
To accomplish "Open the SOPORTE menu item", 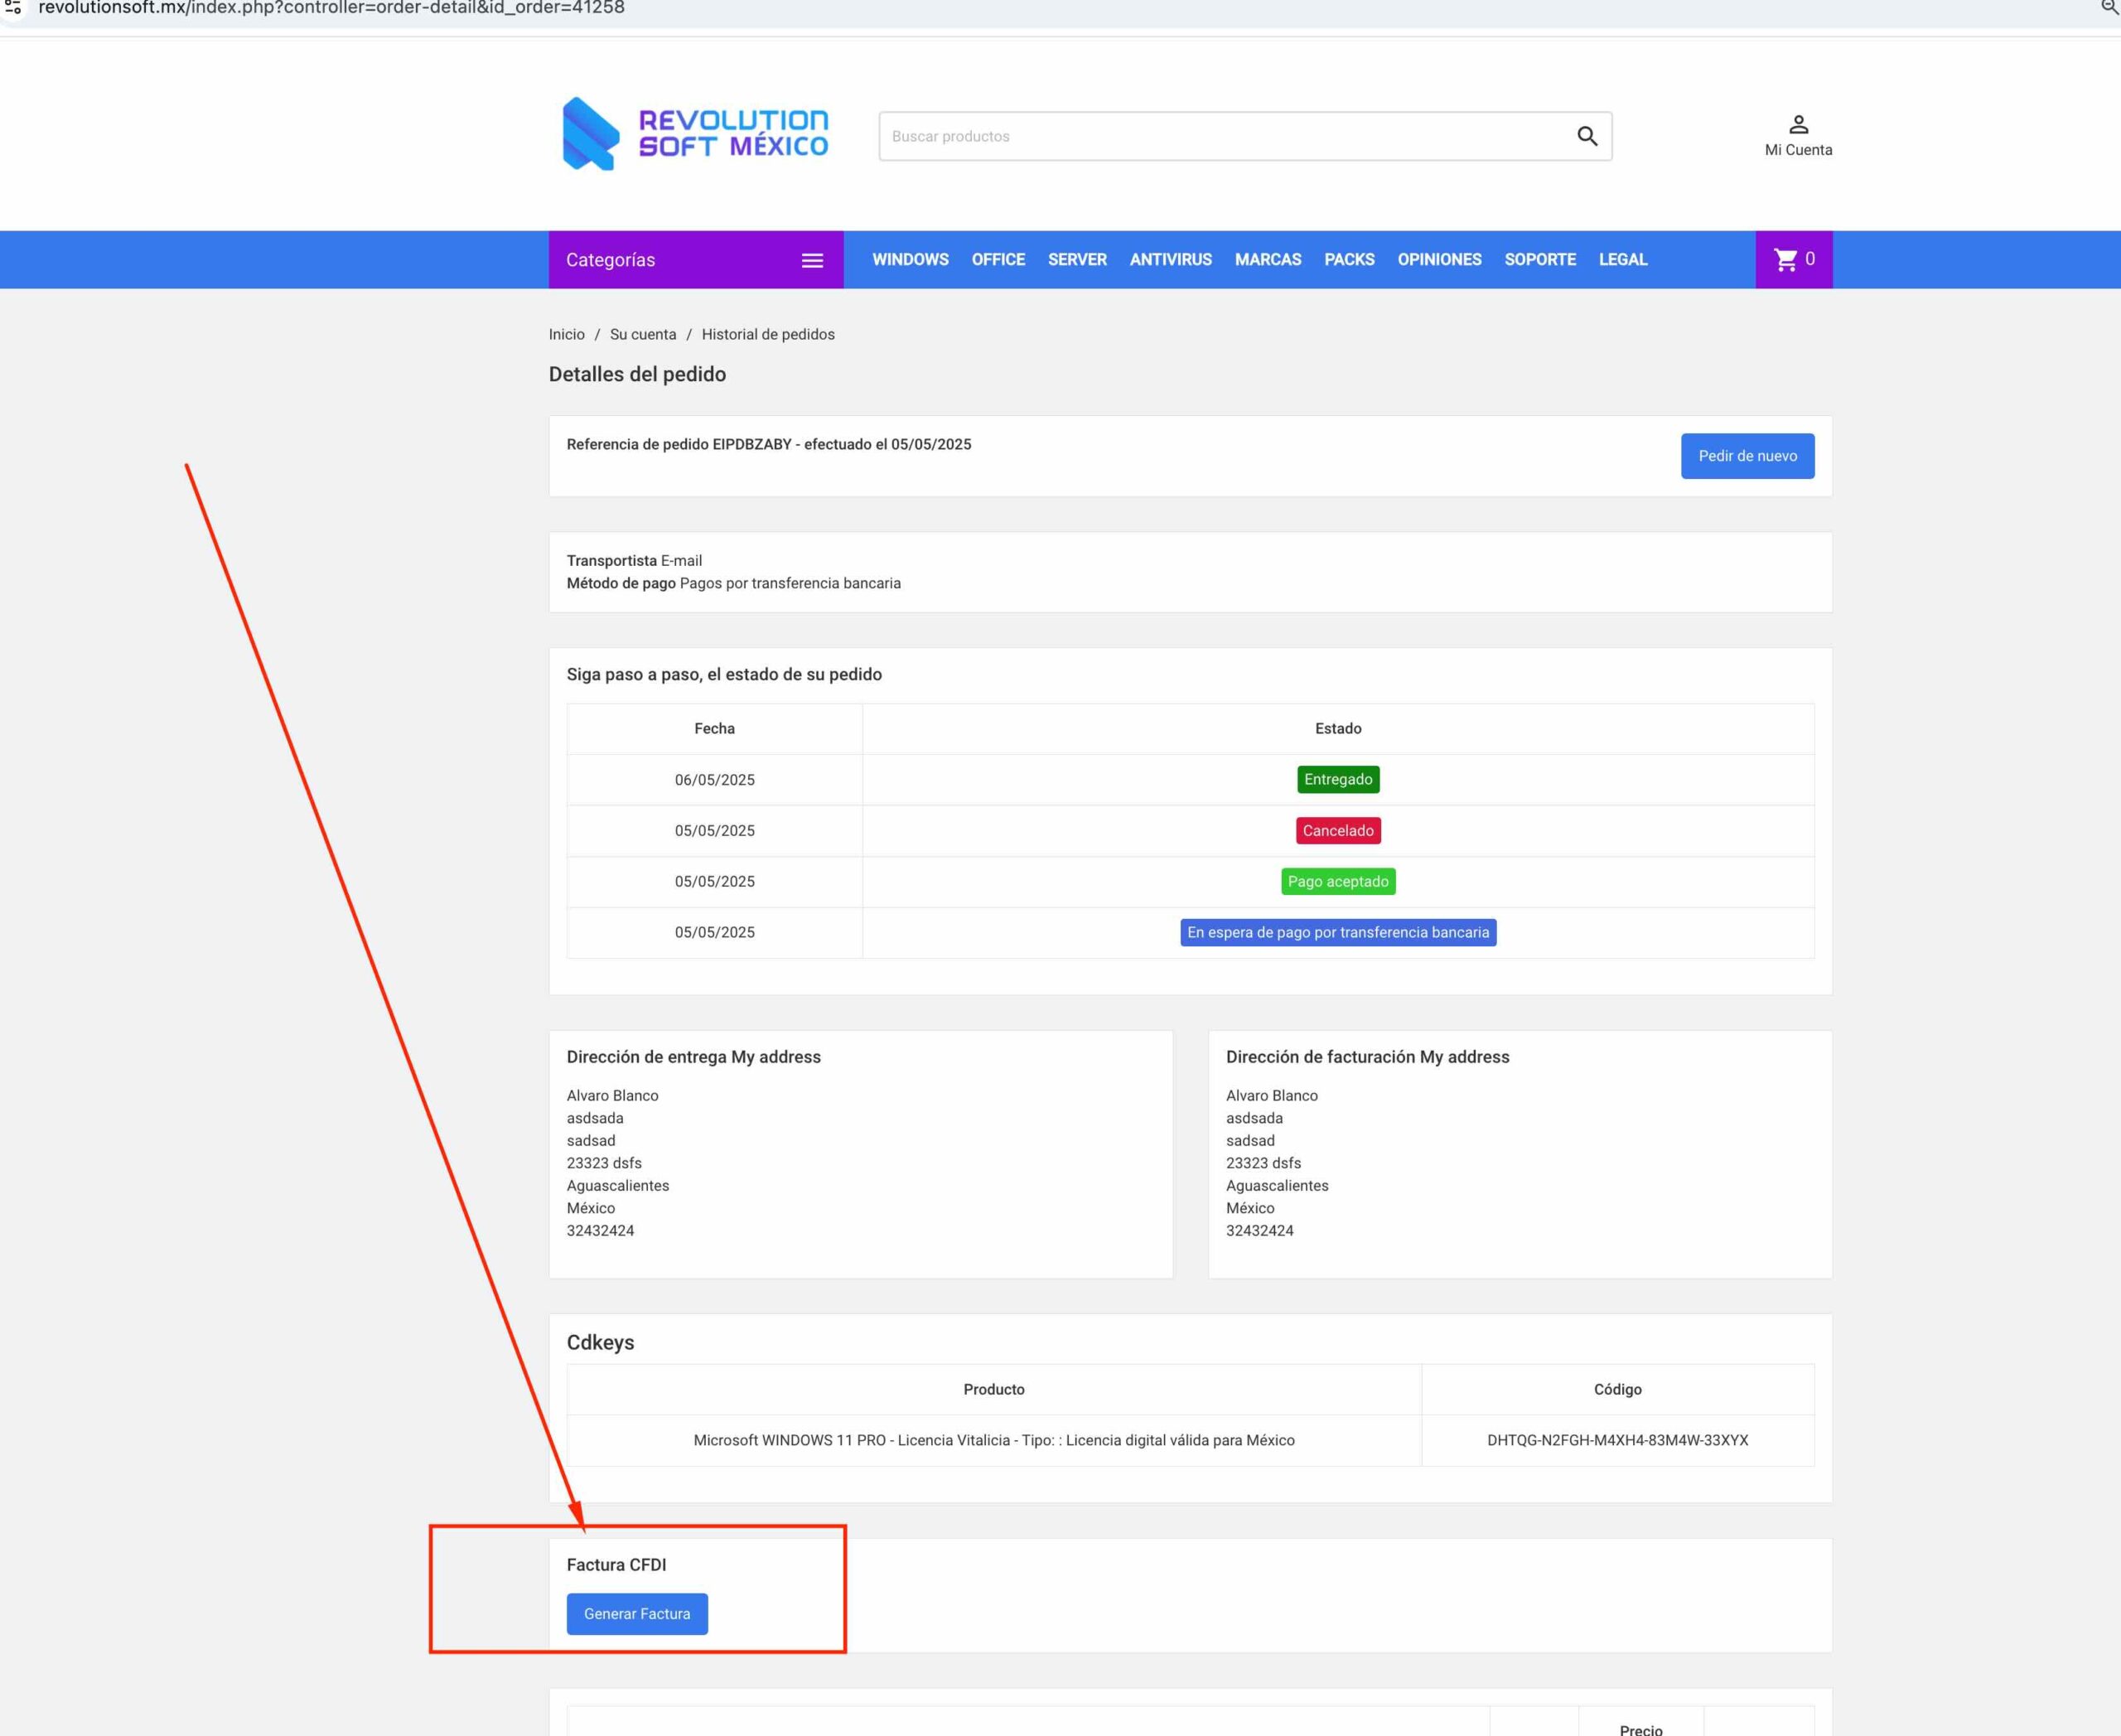I will [1539, 260].
